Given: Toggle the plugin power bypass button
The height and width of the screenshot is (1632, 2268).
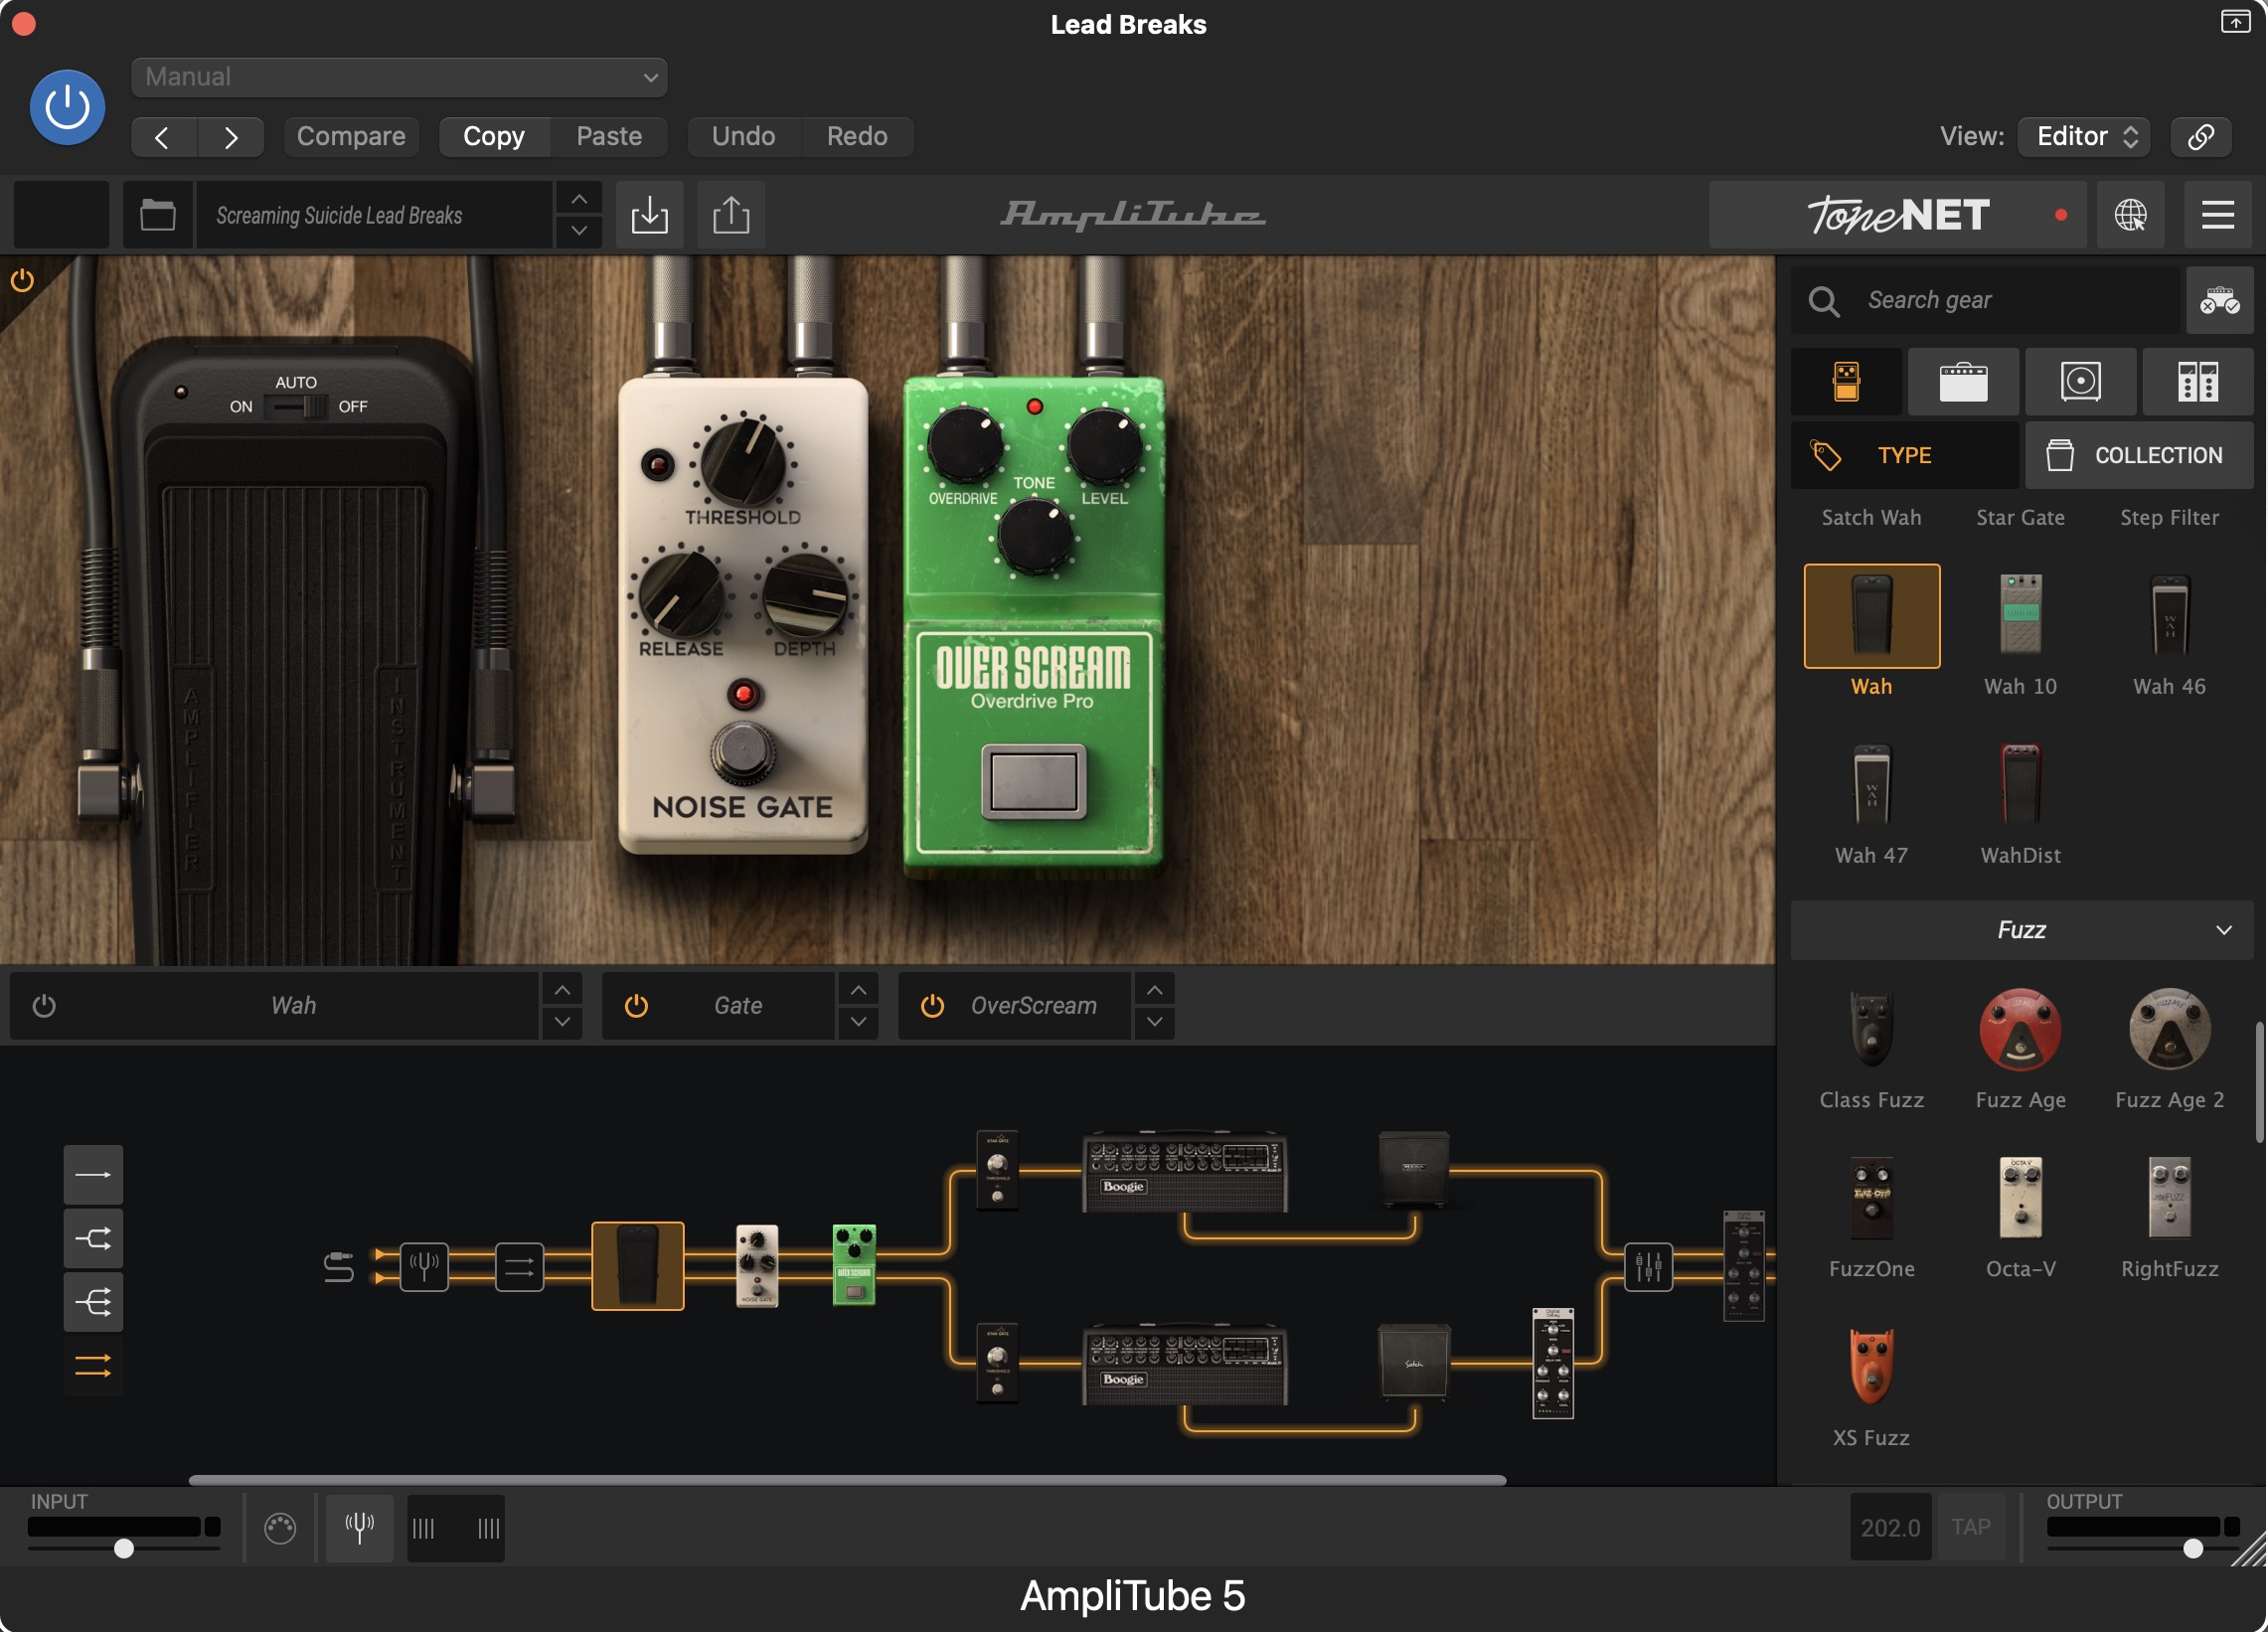Looking at the screenshot, I should [x=67, y=107].
